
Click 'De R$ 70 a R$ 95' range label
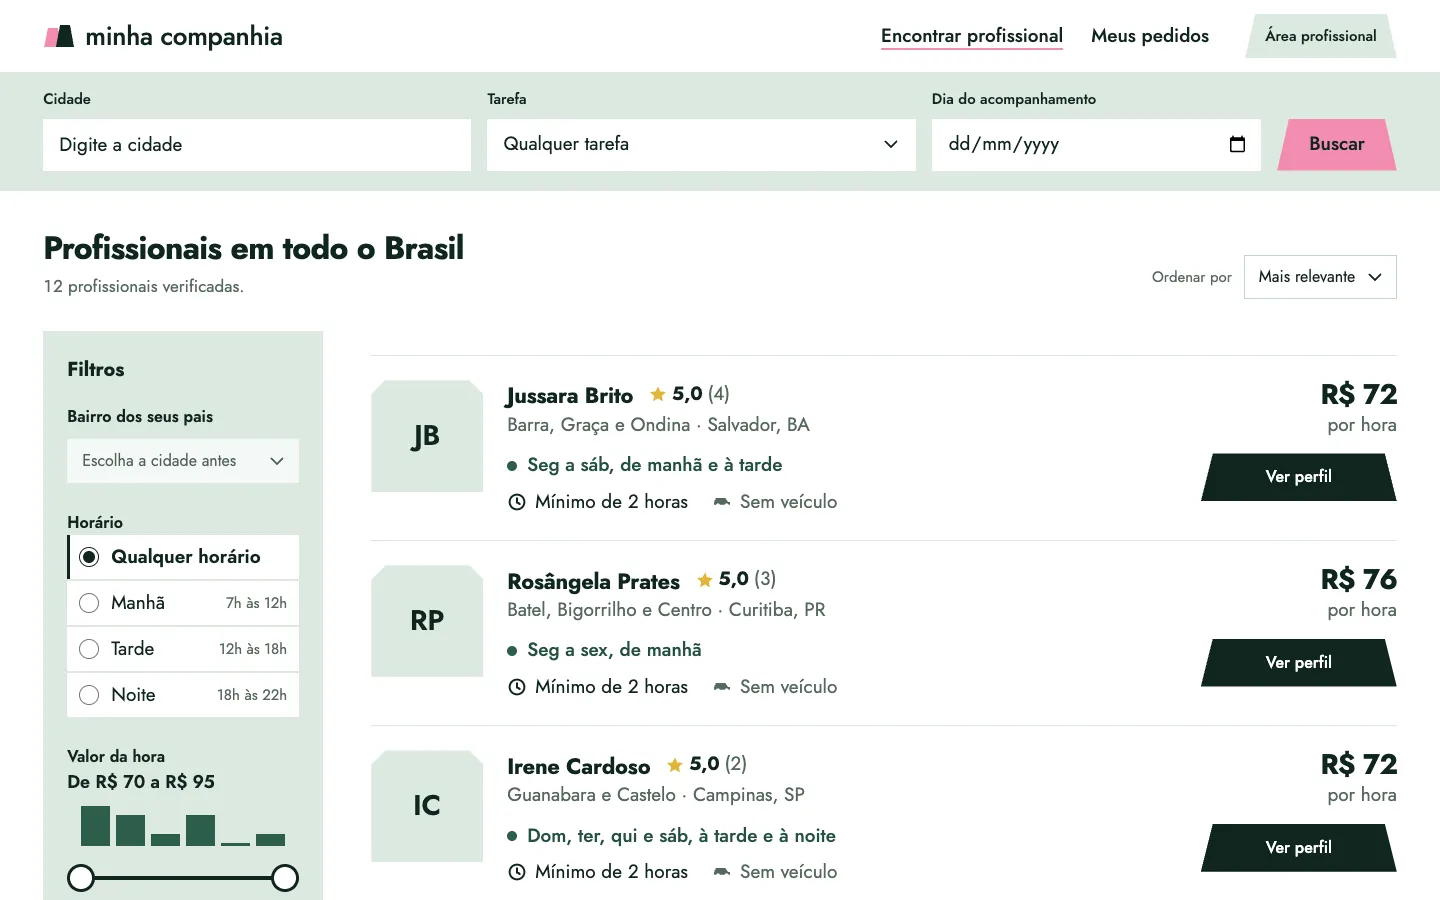(141, 782)
